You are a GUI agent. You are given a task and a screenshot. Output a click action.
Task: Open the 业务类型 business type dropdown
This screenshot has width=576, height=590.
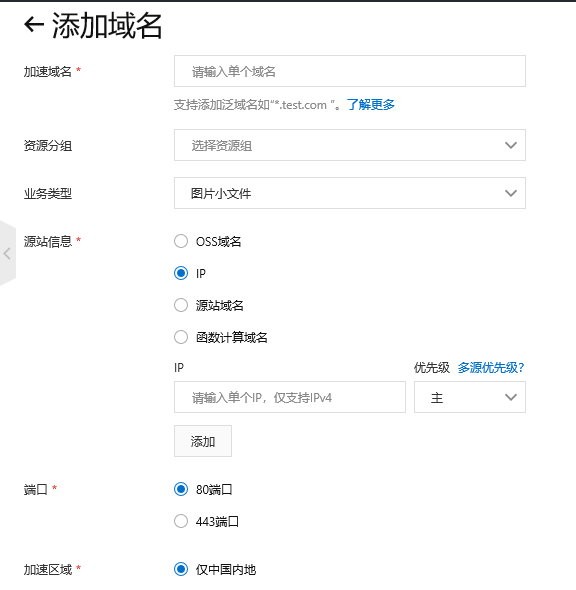350,193
